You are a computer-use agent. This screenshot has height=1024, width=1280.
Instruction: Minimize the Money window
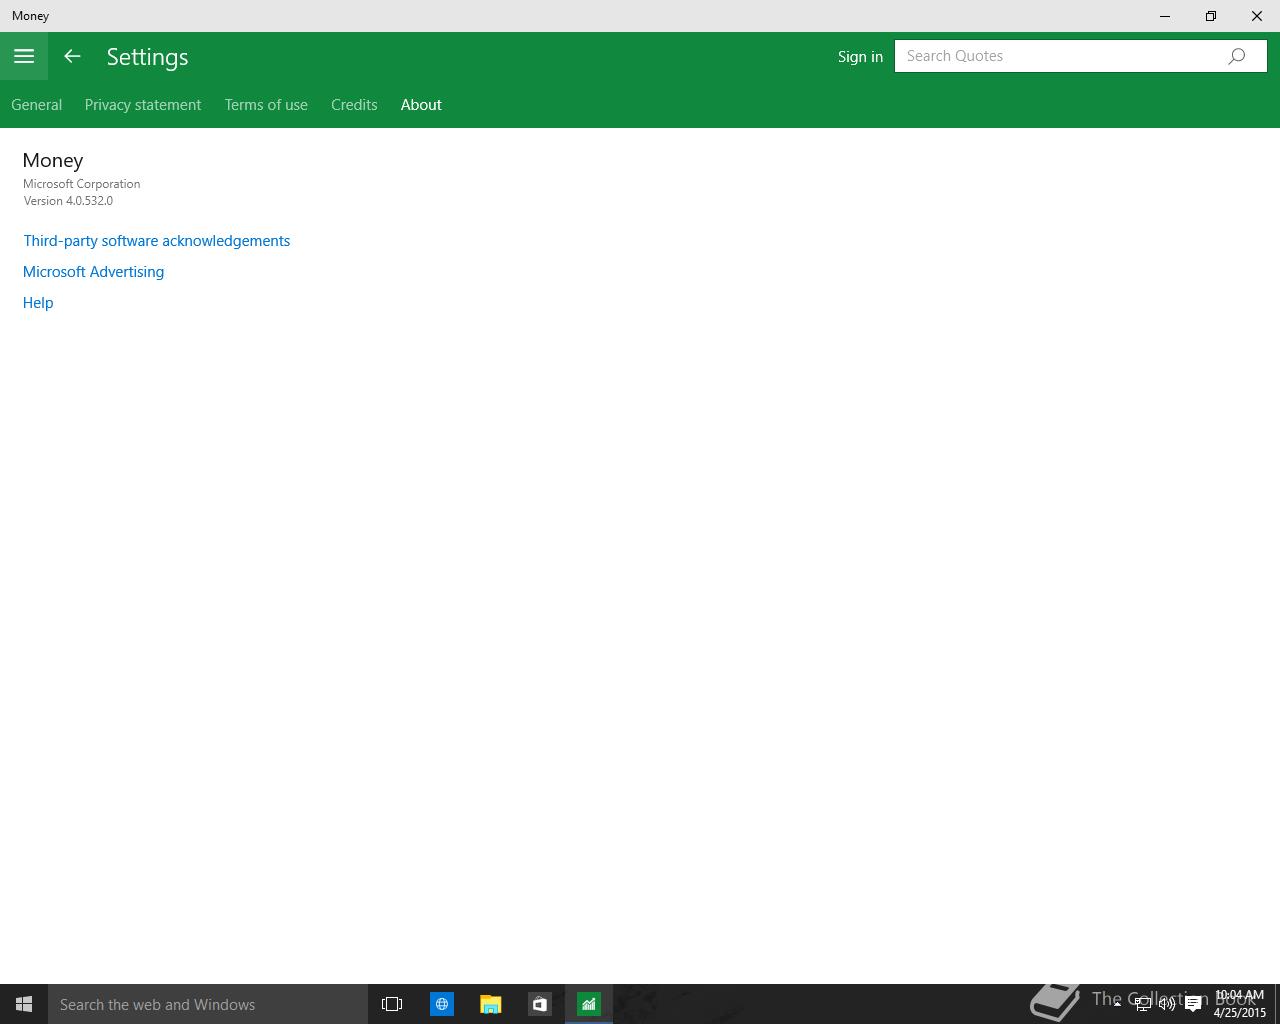pyautogui.click(x=1165, y=16)
